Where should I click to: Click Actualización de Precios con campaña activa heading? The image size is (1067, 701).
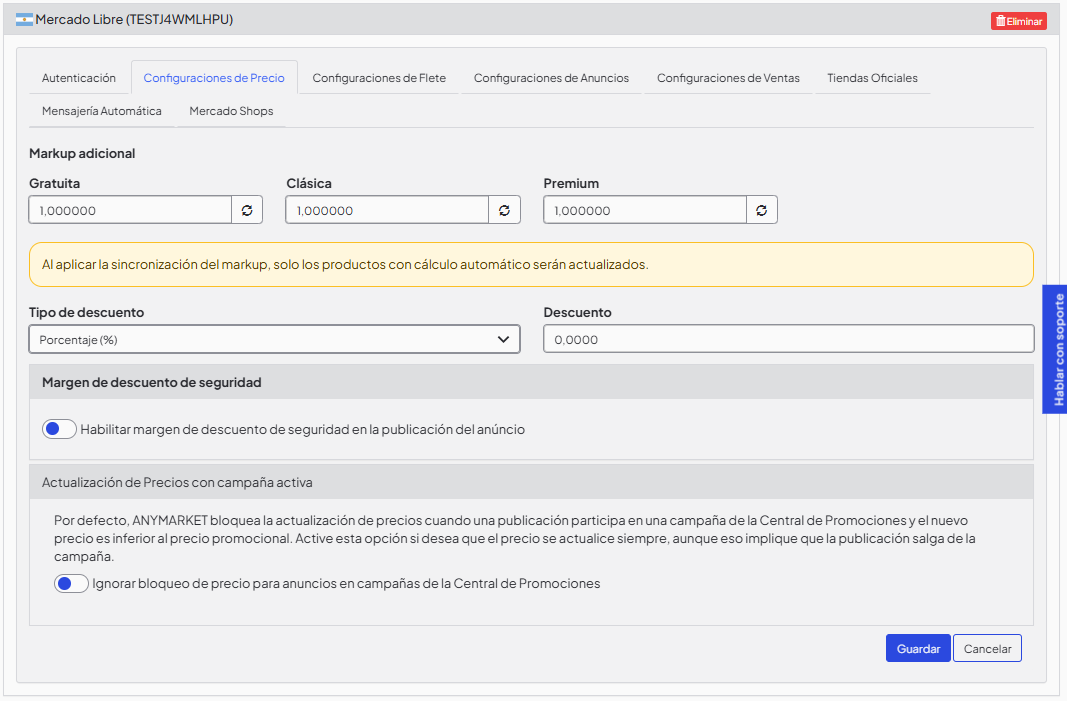(178, 483)
